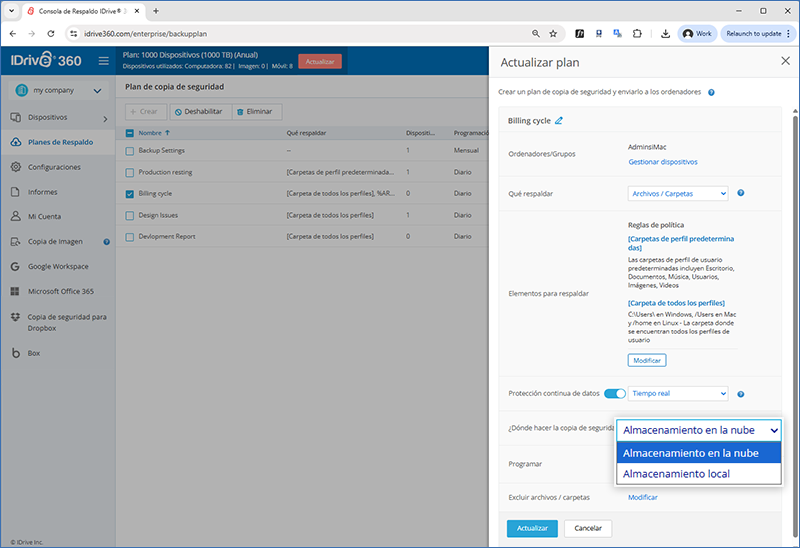Screen dimensions: 800x548
Task: Click the Gestionar dispositivos link
Action: coord(662,161)
